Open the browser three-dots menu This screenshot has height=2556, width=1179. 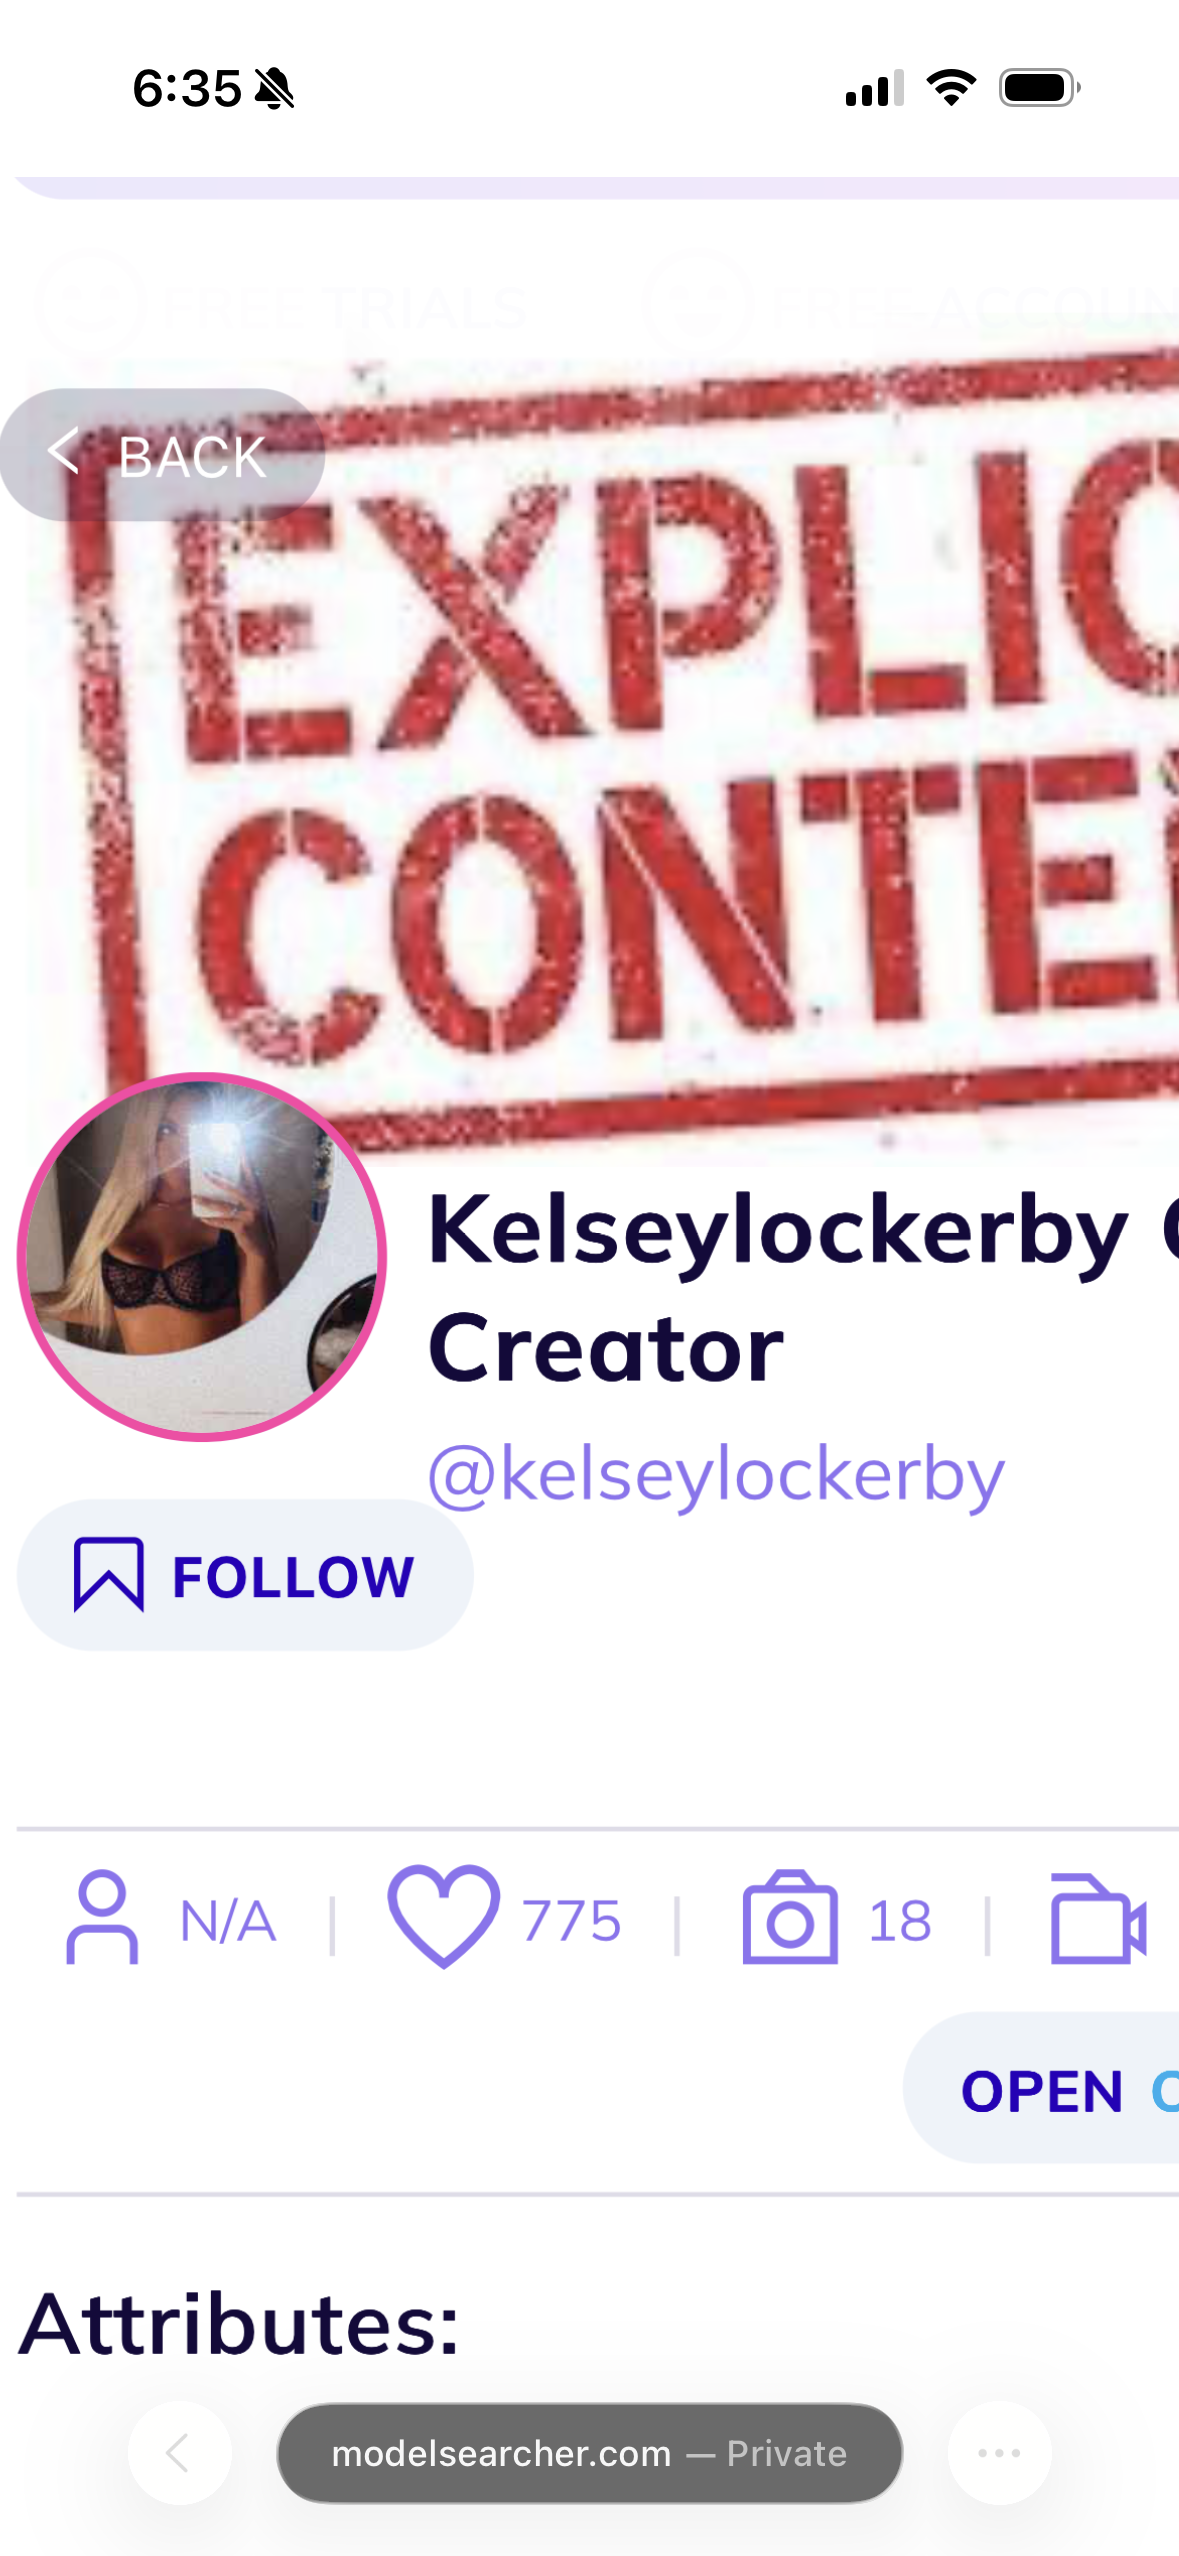999,2453
